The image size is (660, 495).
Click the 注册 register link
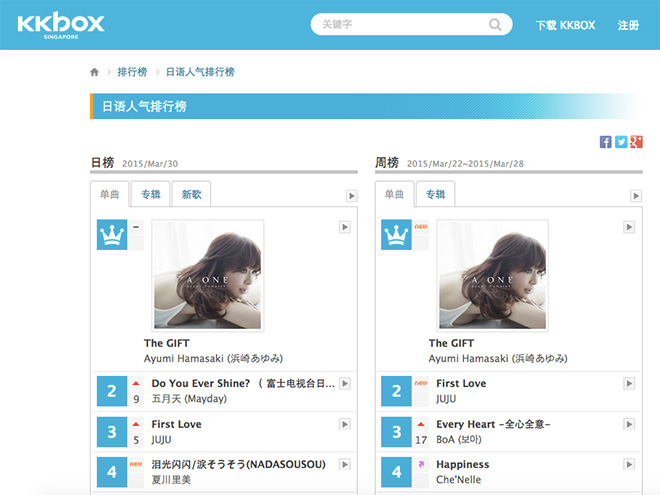pos(628,25)
